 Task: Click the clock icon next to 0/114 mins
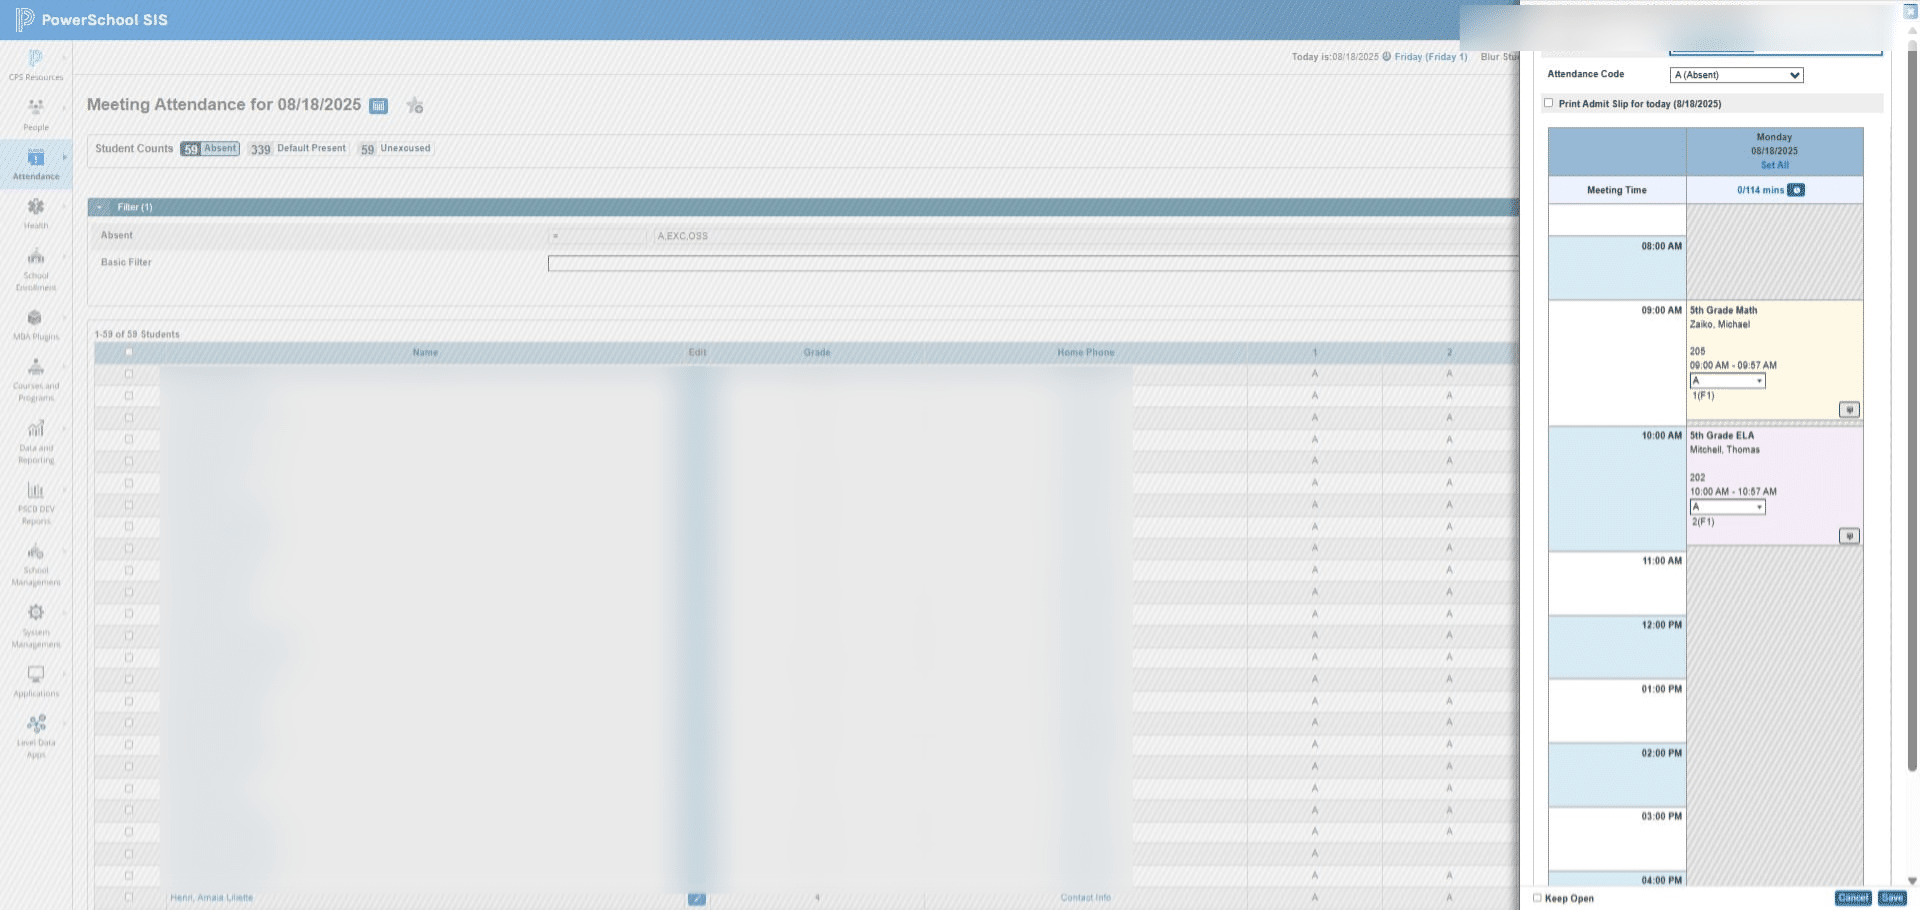coord(1796,190)
